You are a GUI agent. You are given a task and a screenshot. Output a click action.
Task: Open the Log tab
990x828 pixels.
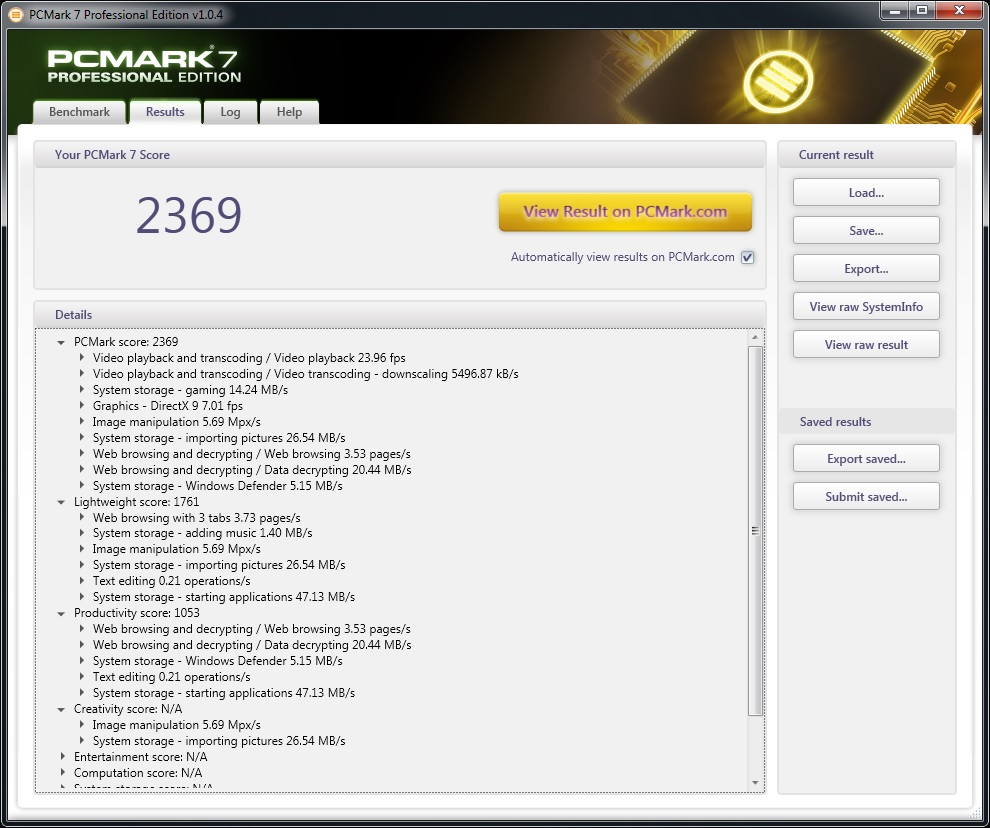click(x=230, y=112)
